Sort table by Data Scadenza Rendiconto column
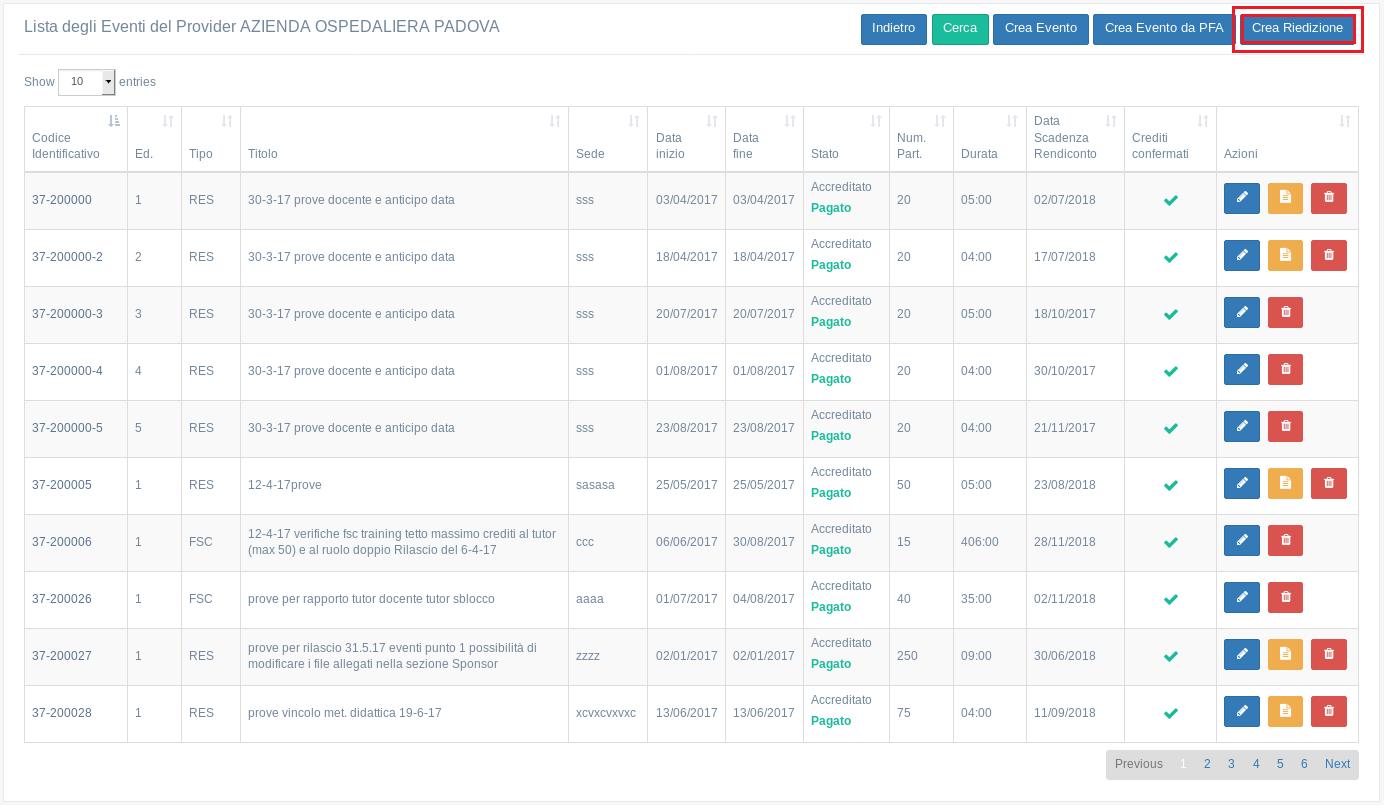The image size is (1384, 805). pyautogui.click(x=1076, y=139)
